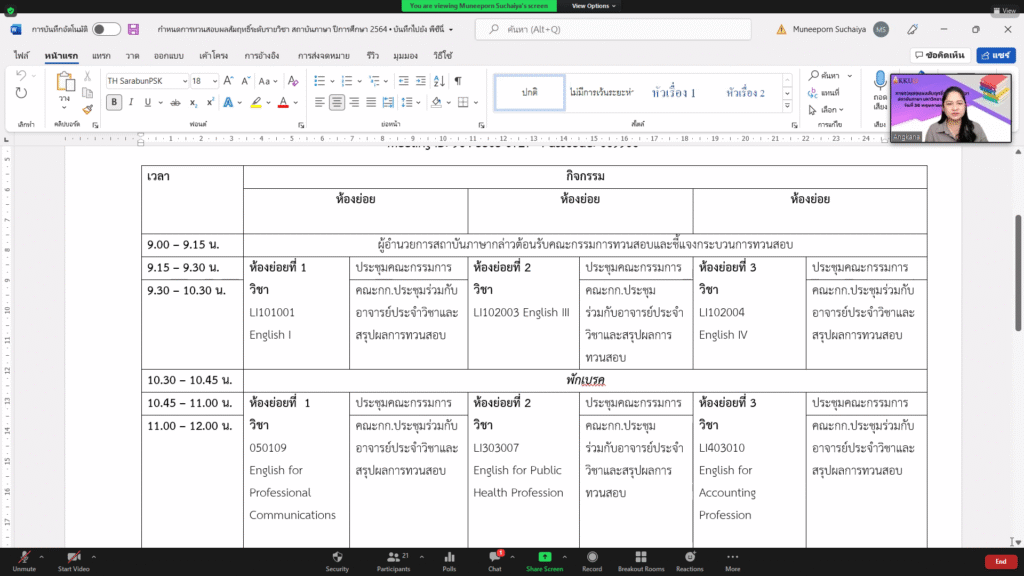Expand the font size dropdown
This screenshot has height=576, width=1024.
[x=215, y=80]
